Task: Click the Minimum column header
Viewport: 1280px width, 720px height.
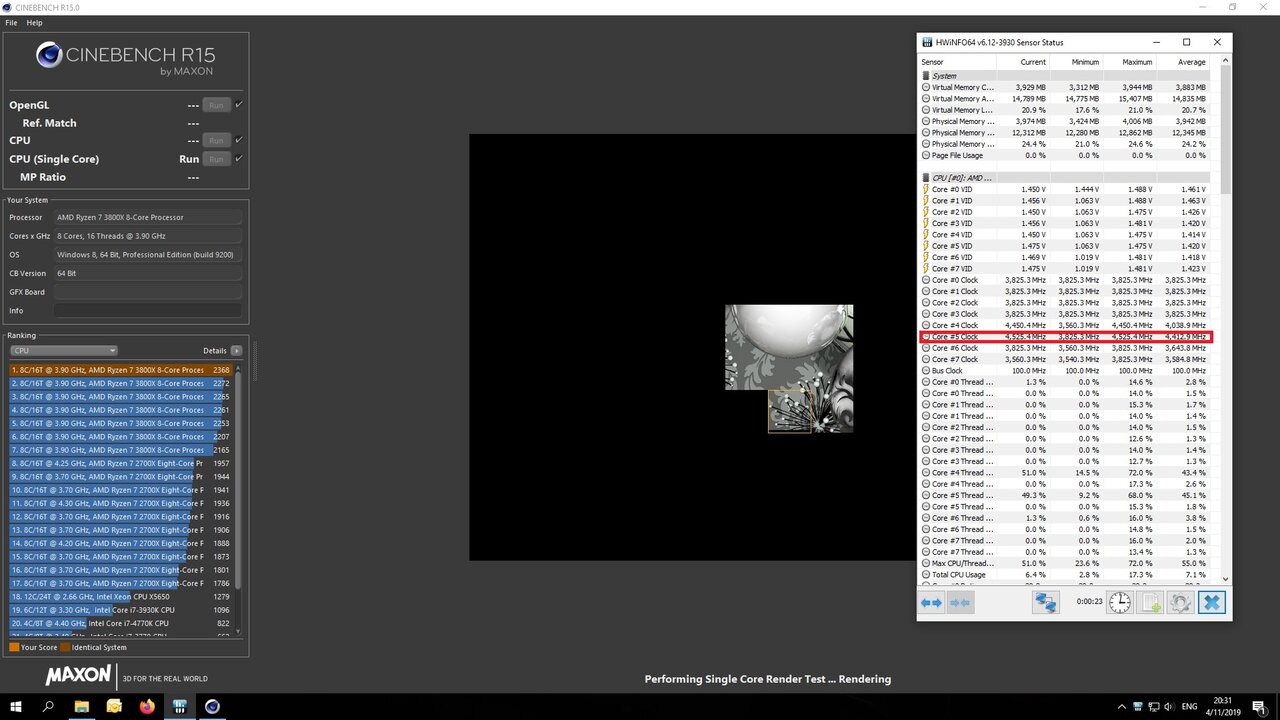Action: click(x=1076, y=62)
